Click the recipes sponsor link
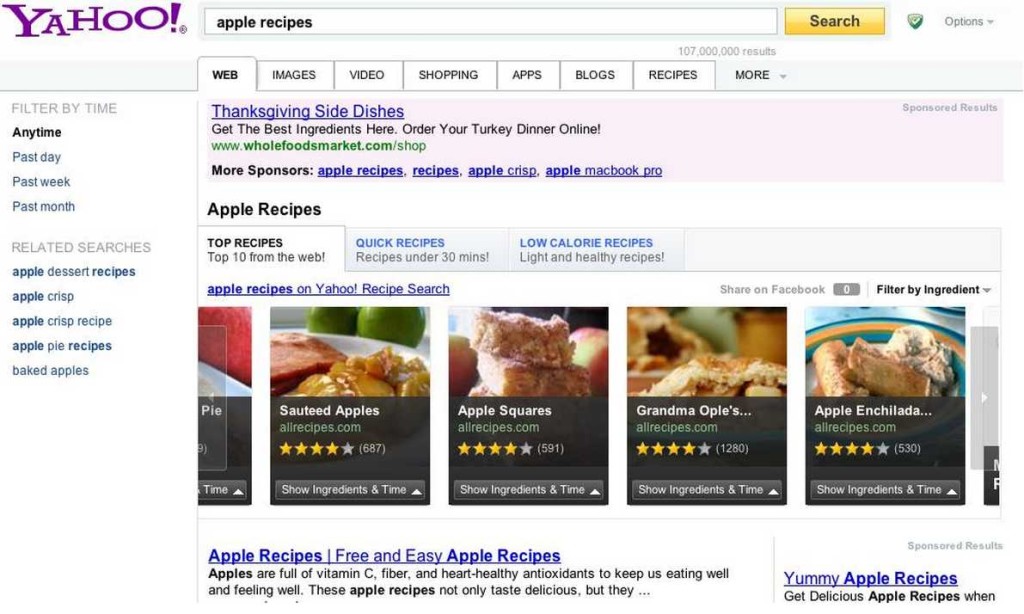 (436, 170)
